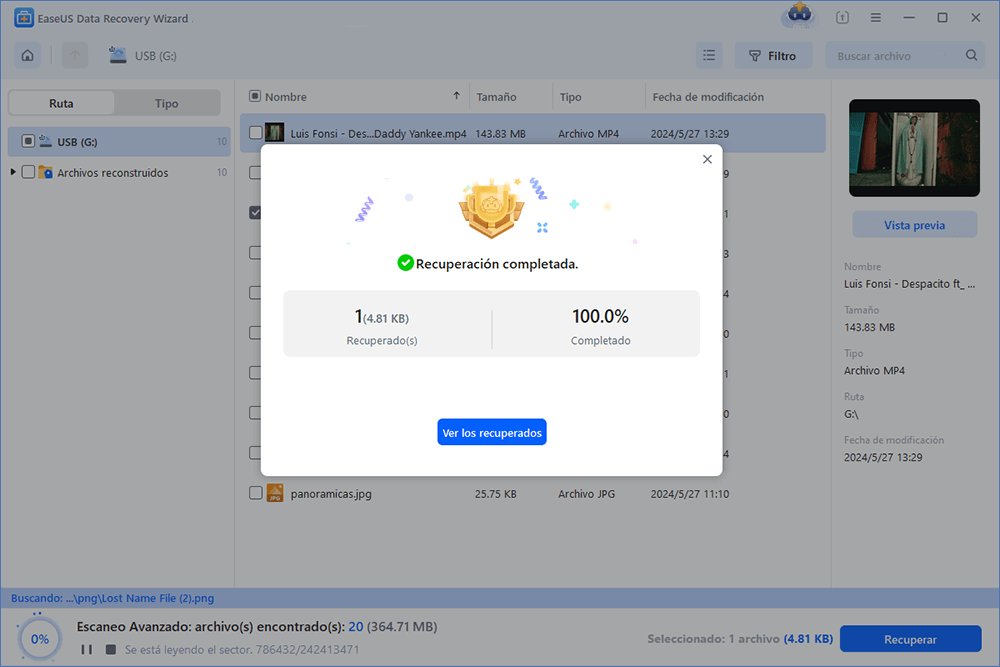Open the Filtro filter options
The image size is (1000, 667).
pos(773,55)
